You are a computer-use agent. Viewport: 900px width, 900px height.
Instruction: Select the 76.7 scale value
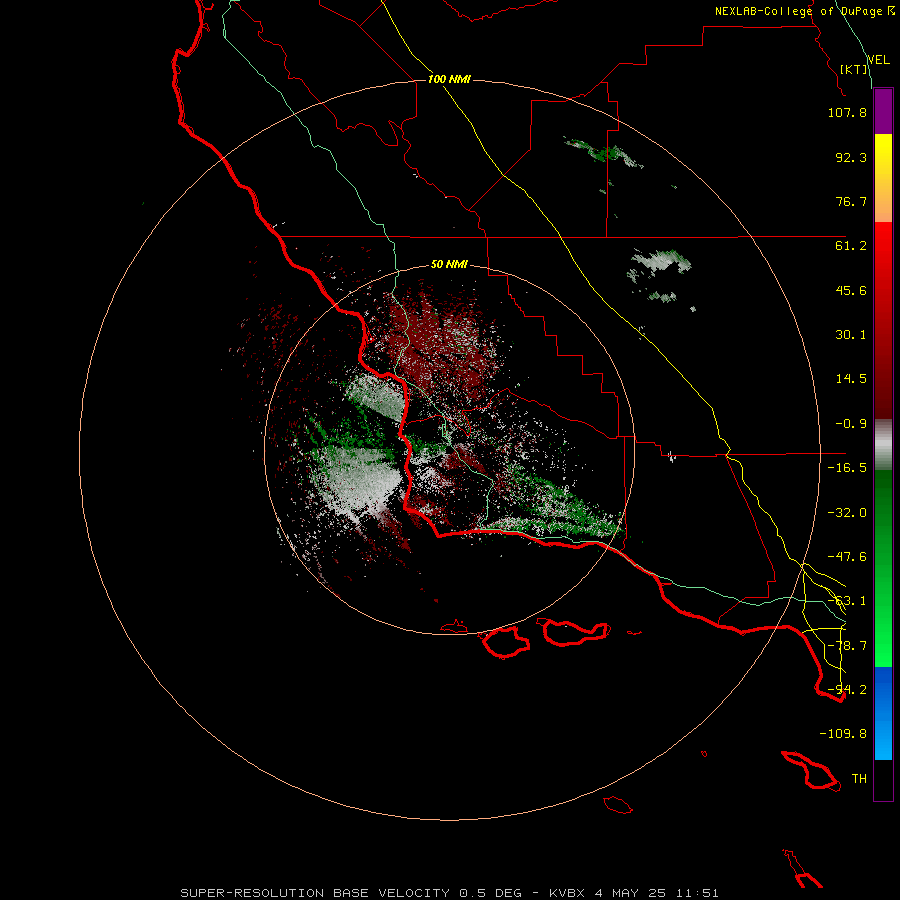tap(851, 201)
